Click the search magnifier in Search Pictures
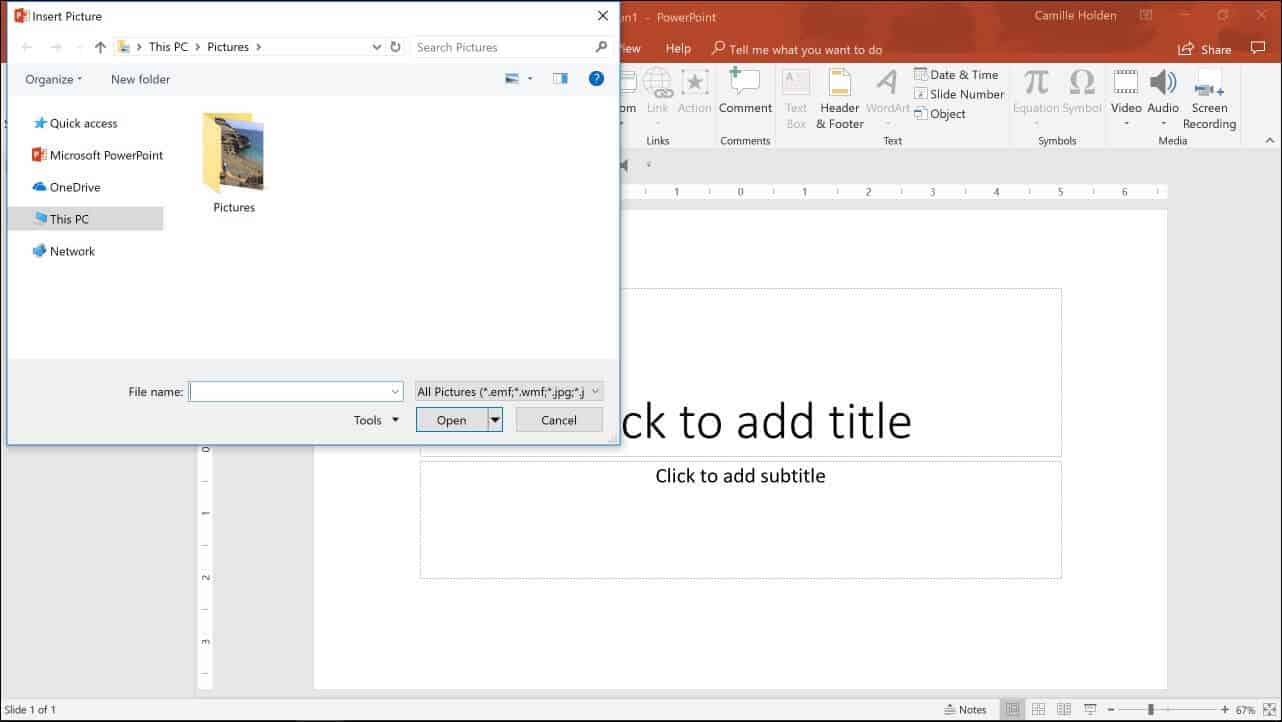 tap(601, 47)
